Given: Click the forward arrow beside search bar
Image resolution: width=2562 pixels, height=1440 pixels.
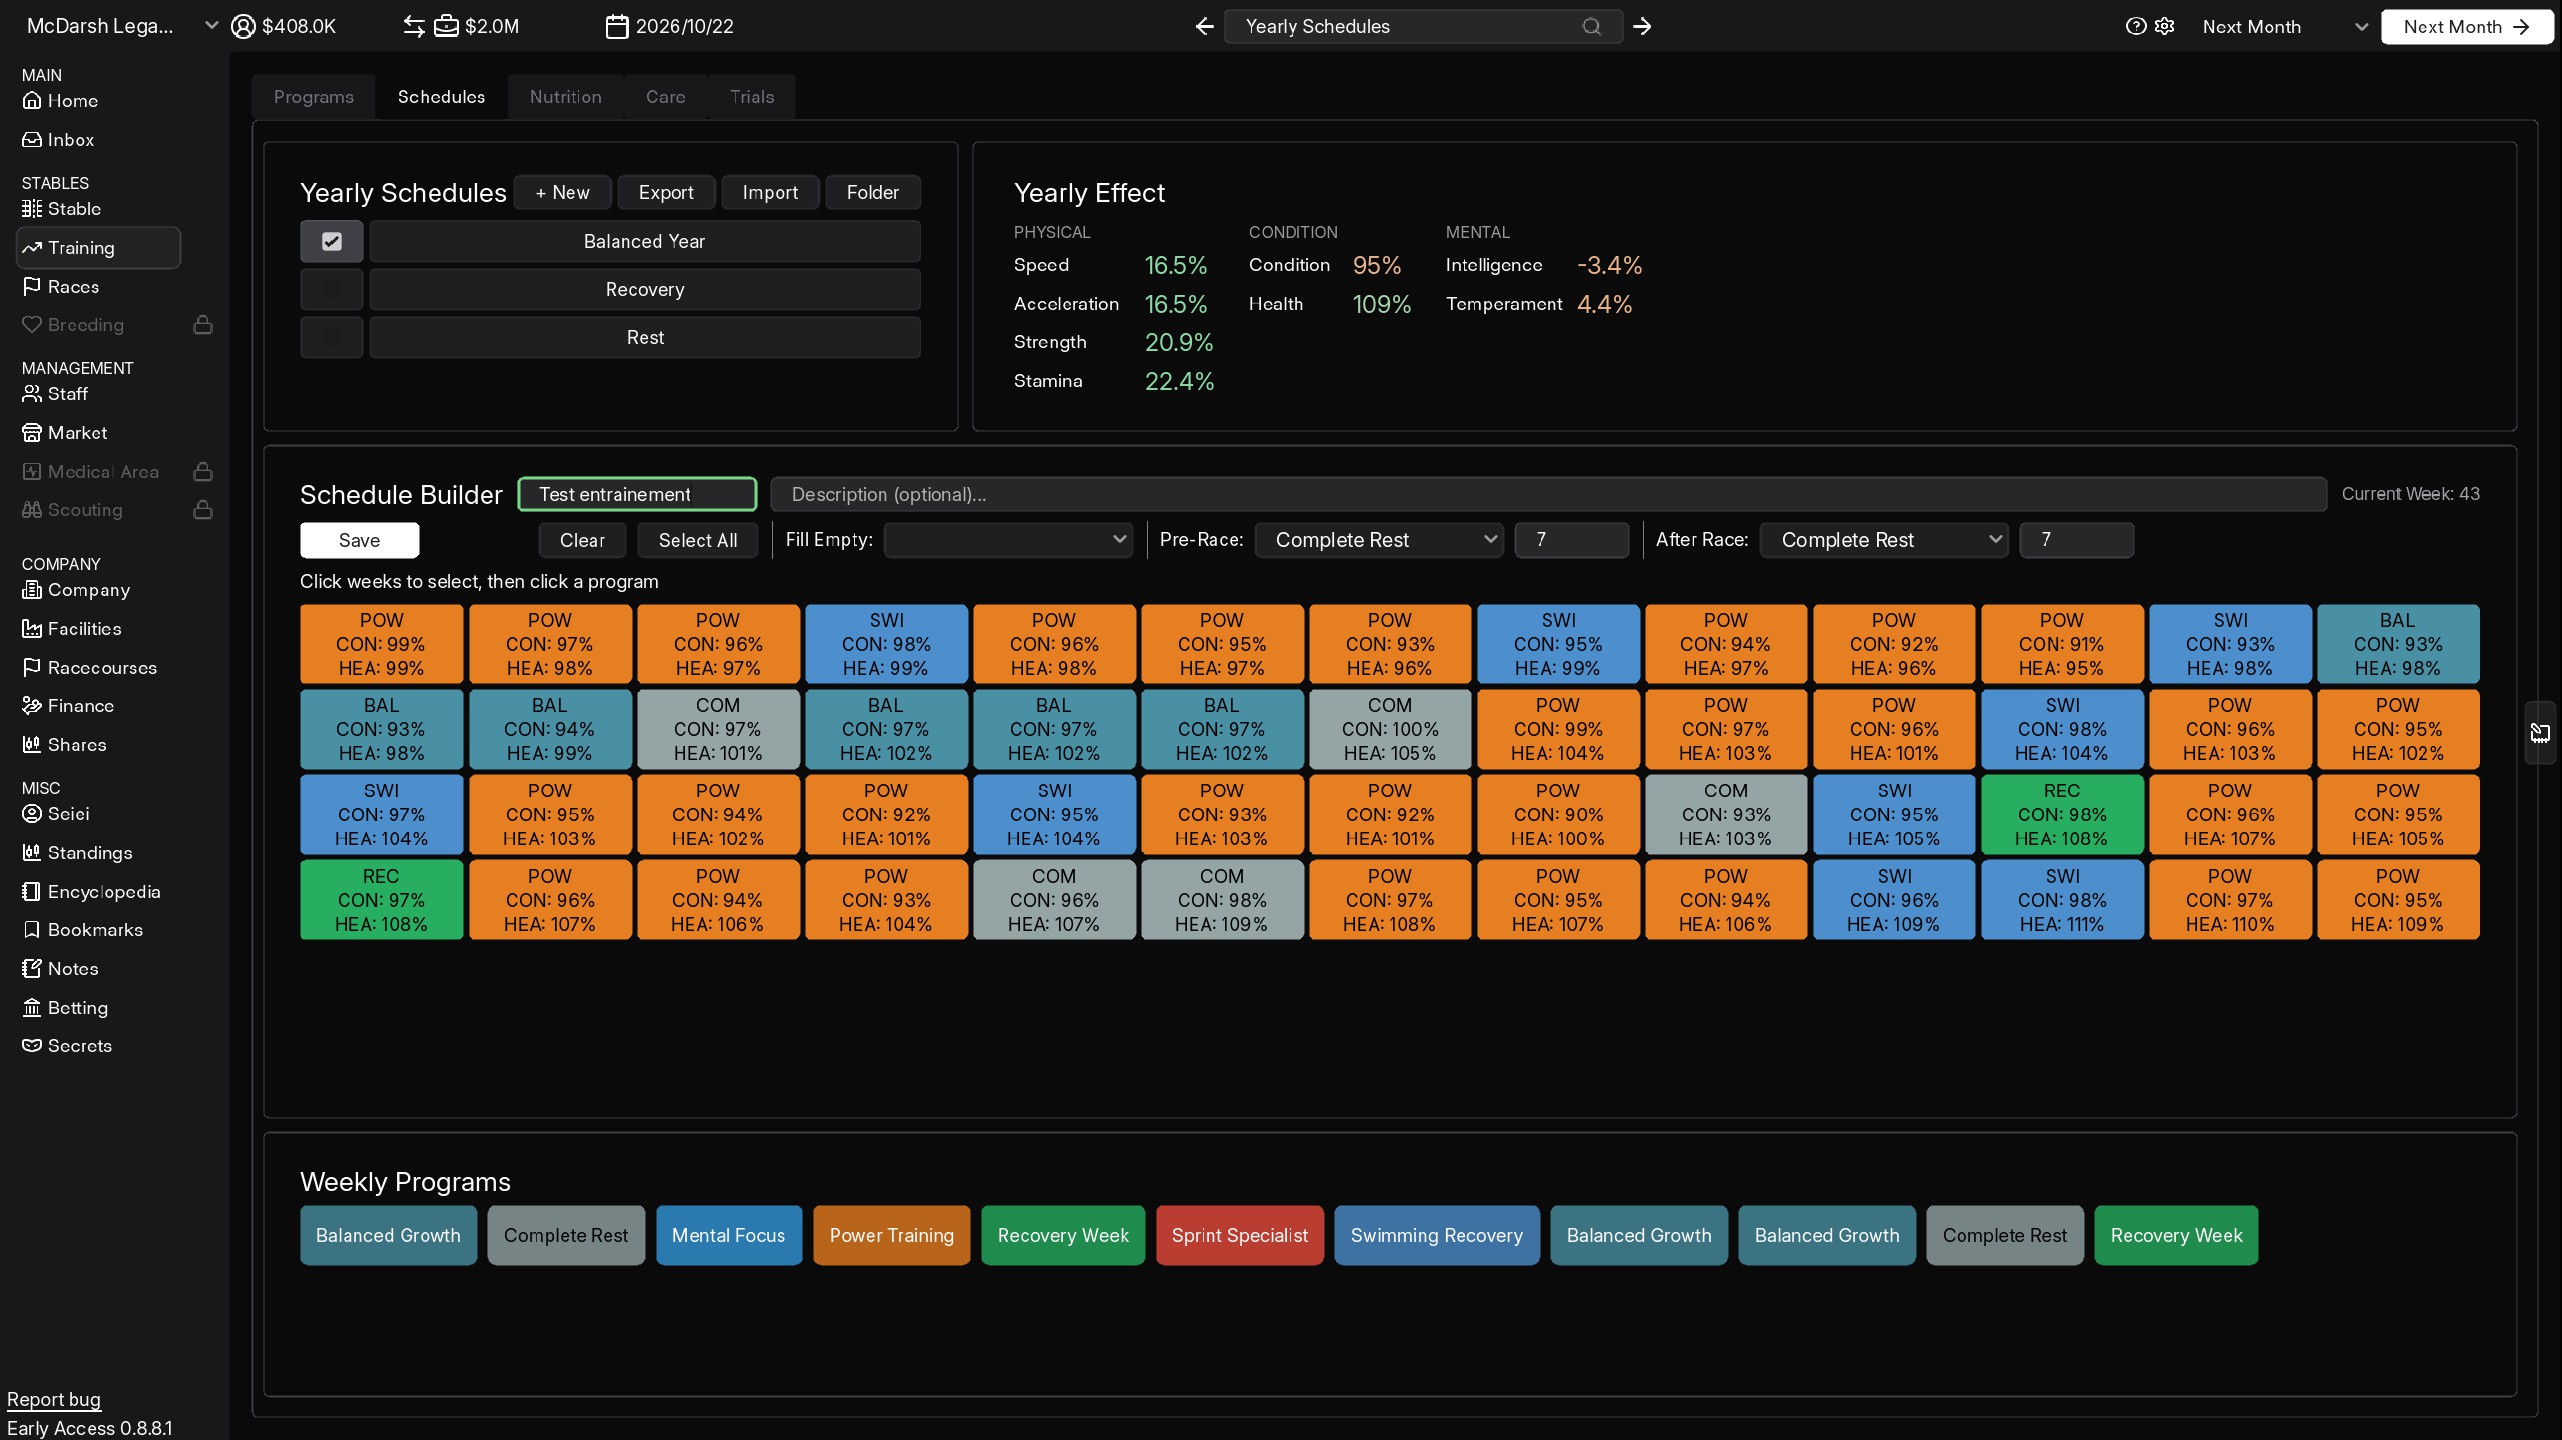Looking at the screenshot, I should point(1642,27).
